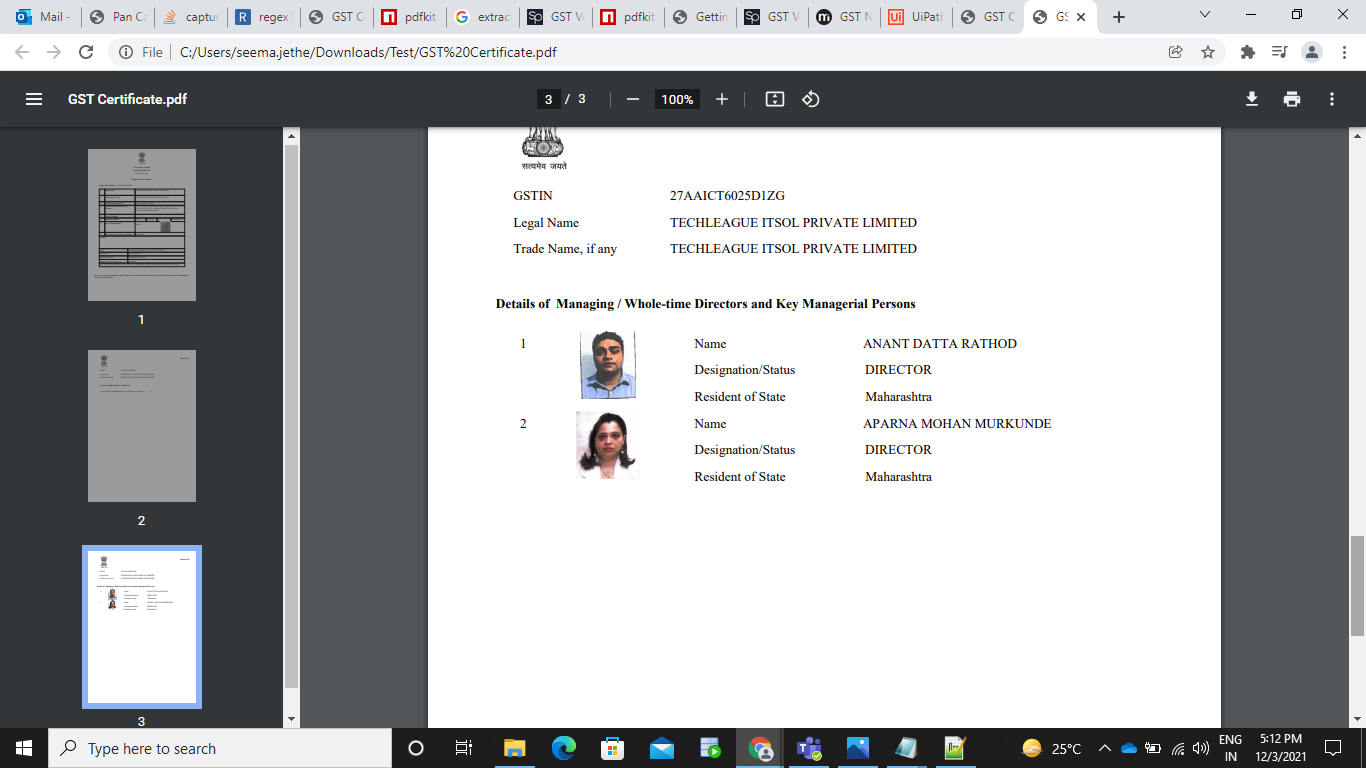Image resolution: width=1366 pixels, height=768 pixels.
Task: Open the Windows notification center
Action: [1332, 748]
